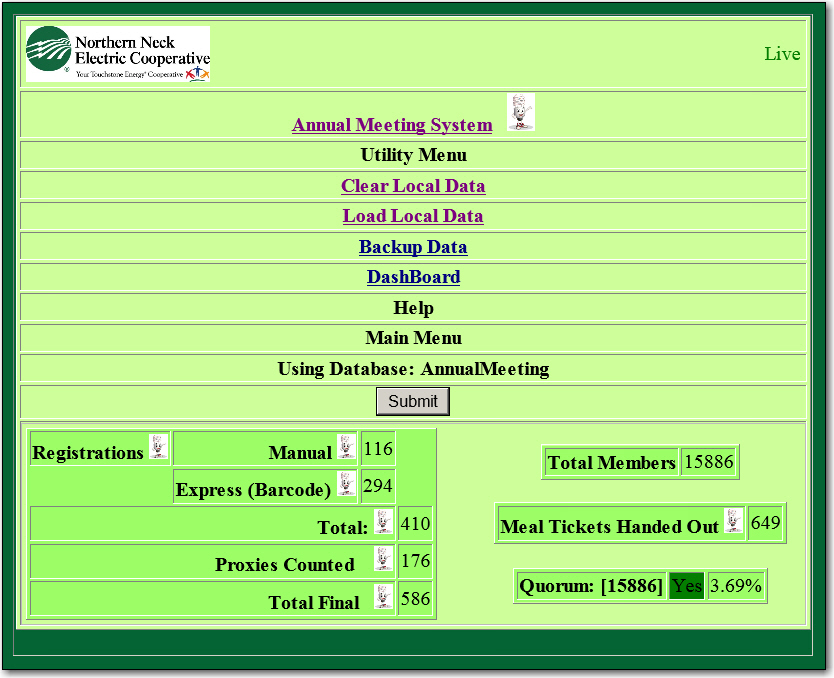This screenshot has height=678, width=834.
Task: Click the dark green Quorum Yes indicator
Action: [686, 586]
